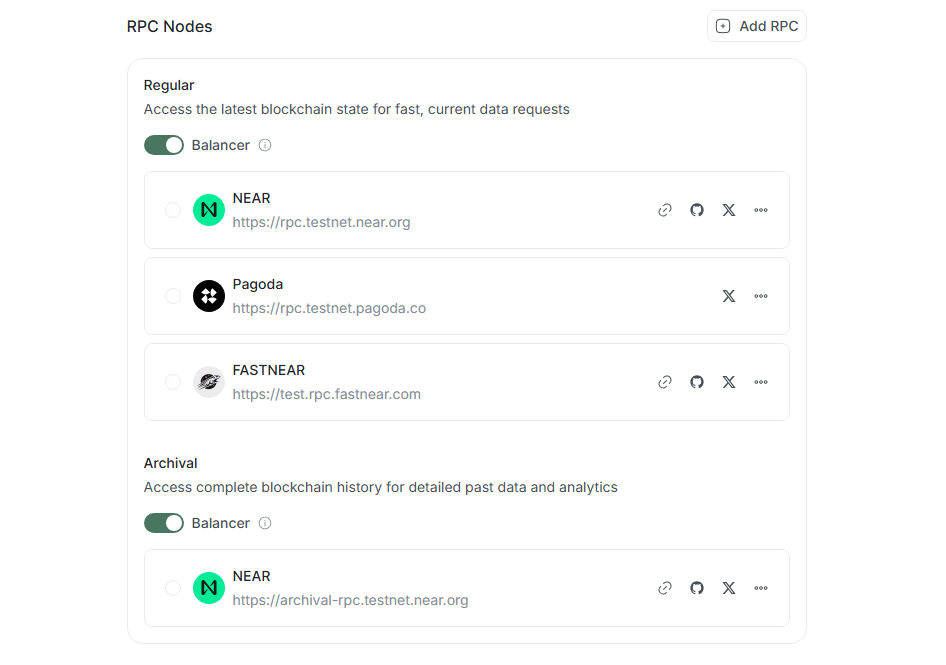Click the https://rpc.testnet.pagoda.co URL
Image resolution: width=946 pixels, height=665 pixels.
click(x=329, y=308)
